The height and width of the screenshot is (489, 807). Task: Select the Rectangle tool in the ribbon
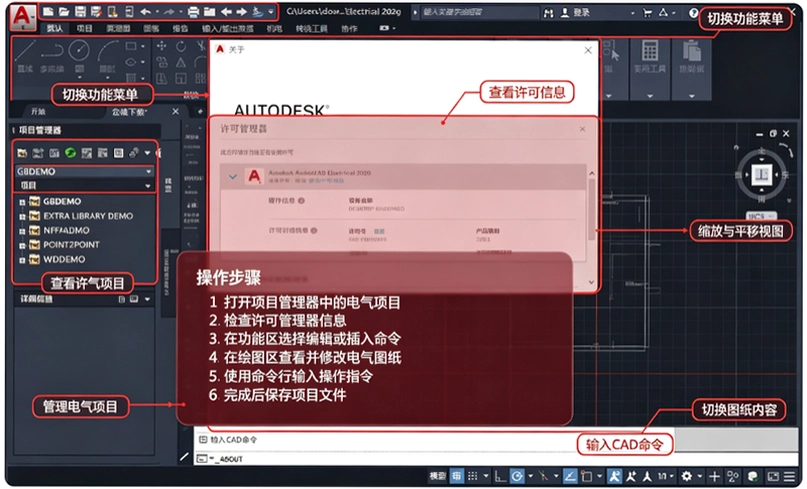point(131,46)
